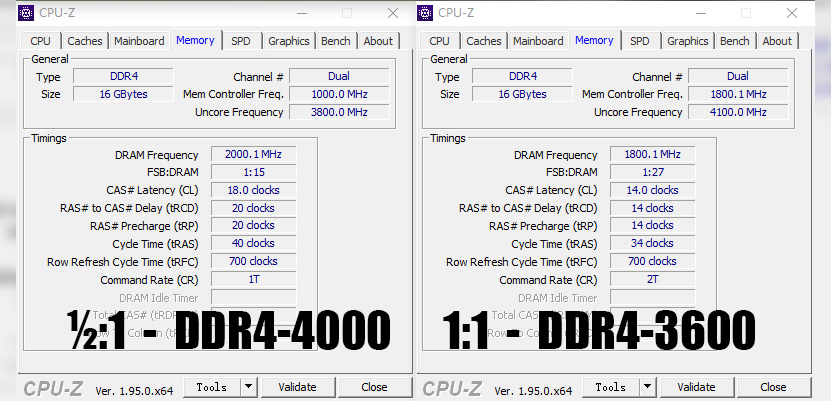The height and width of the screenshot is (401, 831).
Task: Open About tab in right CPU-Z window
Action: pyautogui.click(x=777, y=41)
